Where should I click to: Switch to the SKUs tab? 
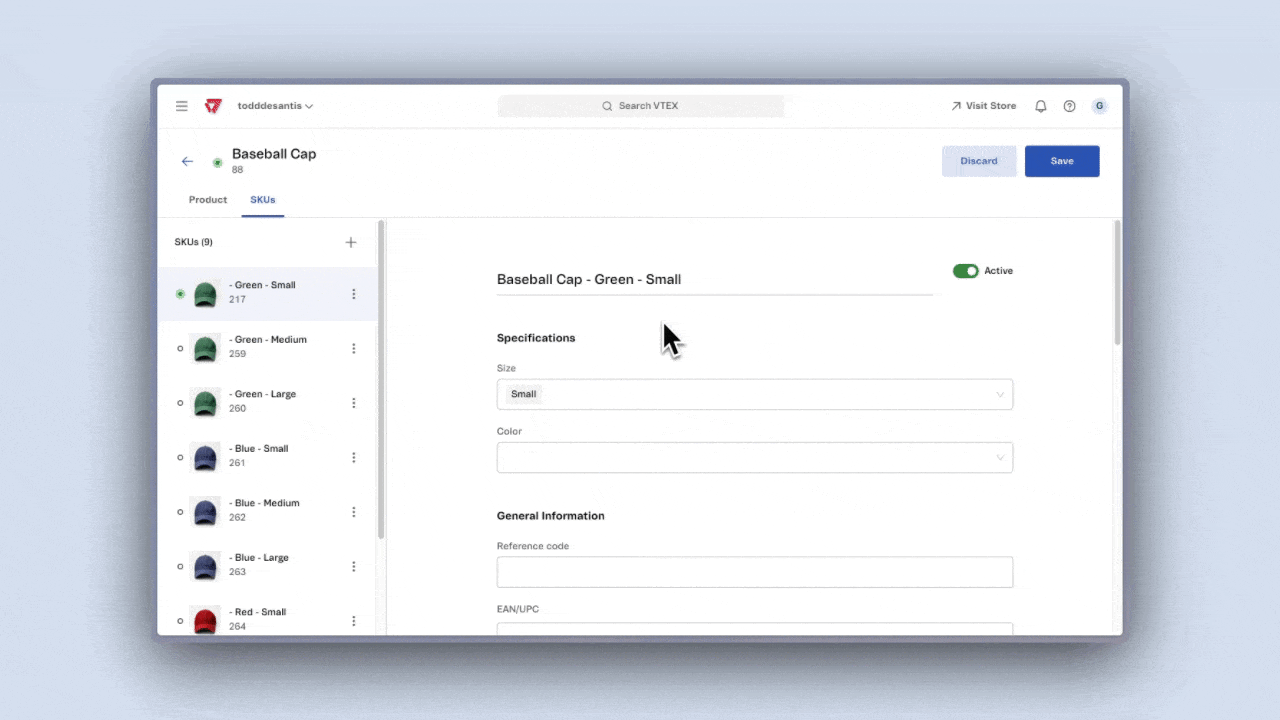click(x=262, y=199)
